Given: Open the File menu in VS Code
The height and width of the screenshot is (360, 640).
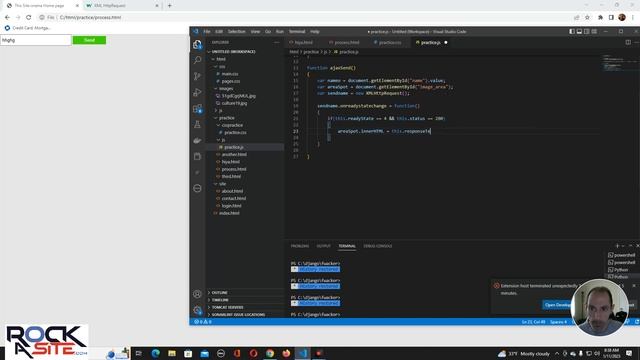Looking at the screenshot, I should 207,31.
